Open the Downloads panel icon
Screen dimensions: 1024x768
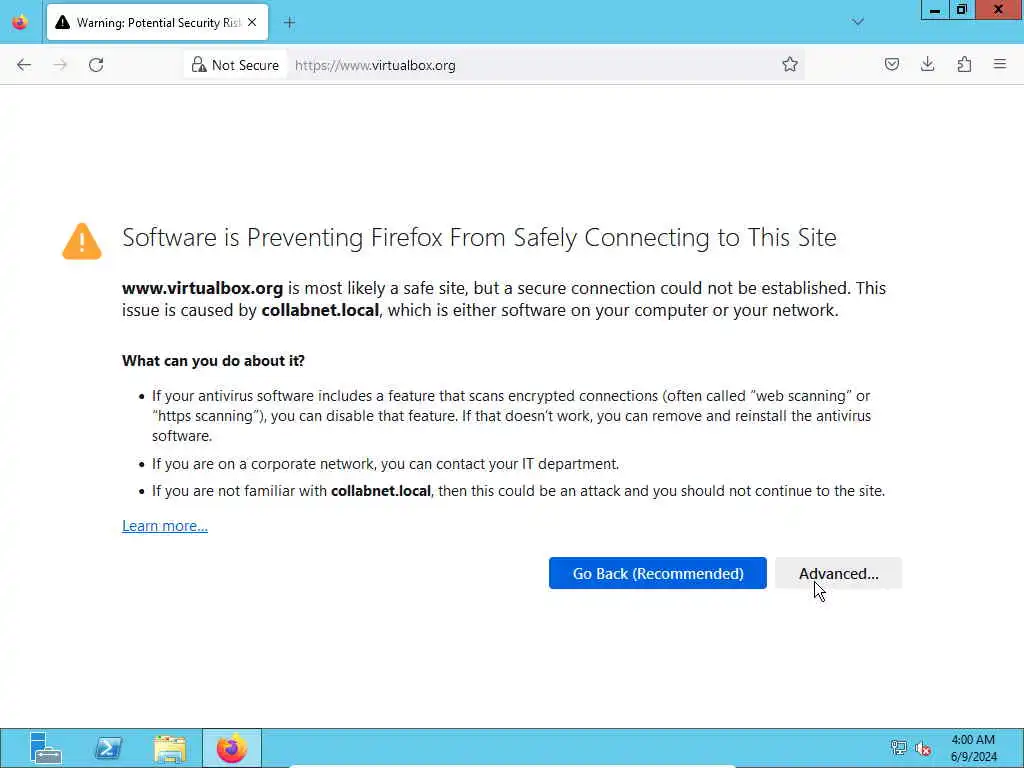tap(928, 65)
